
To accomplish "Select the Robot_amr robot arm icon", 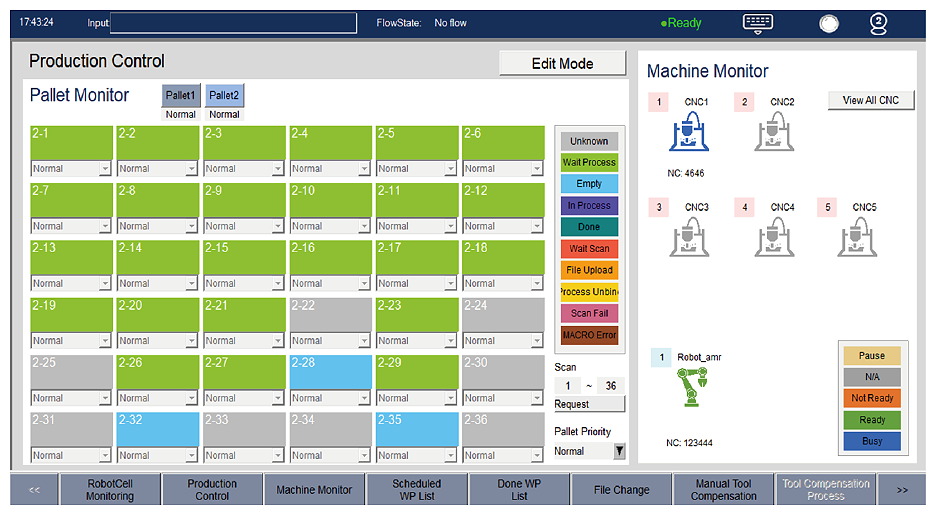I will click(x=689, y=387).
